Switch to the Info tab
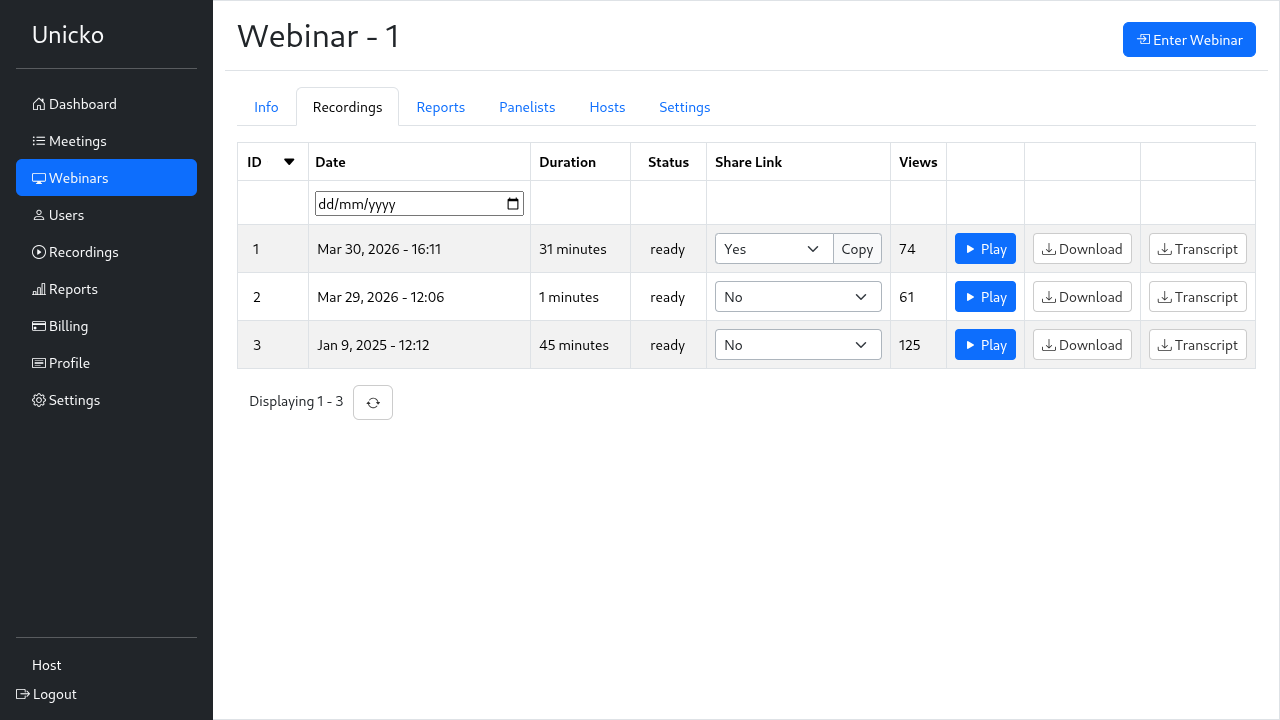 (x=266, y=107)
